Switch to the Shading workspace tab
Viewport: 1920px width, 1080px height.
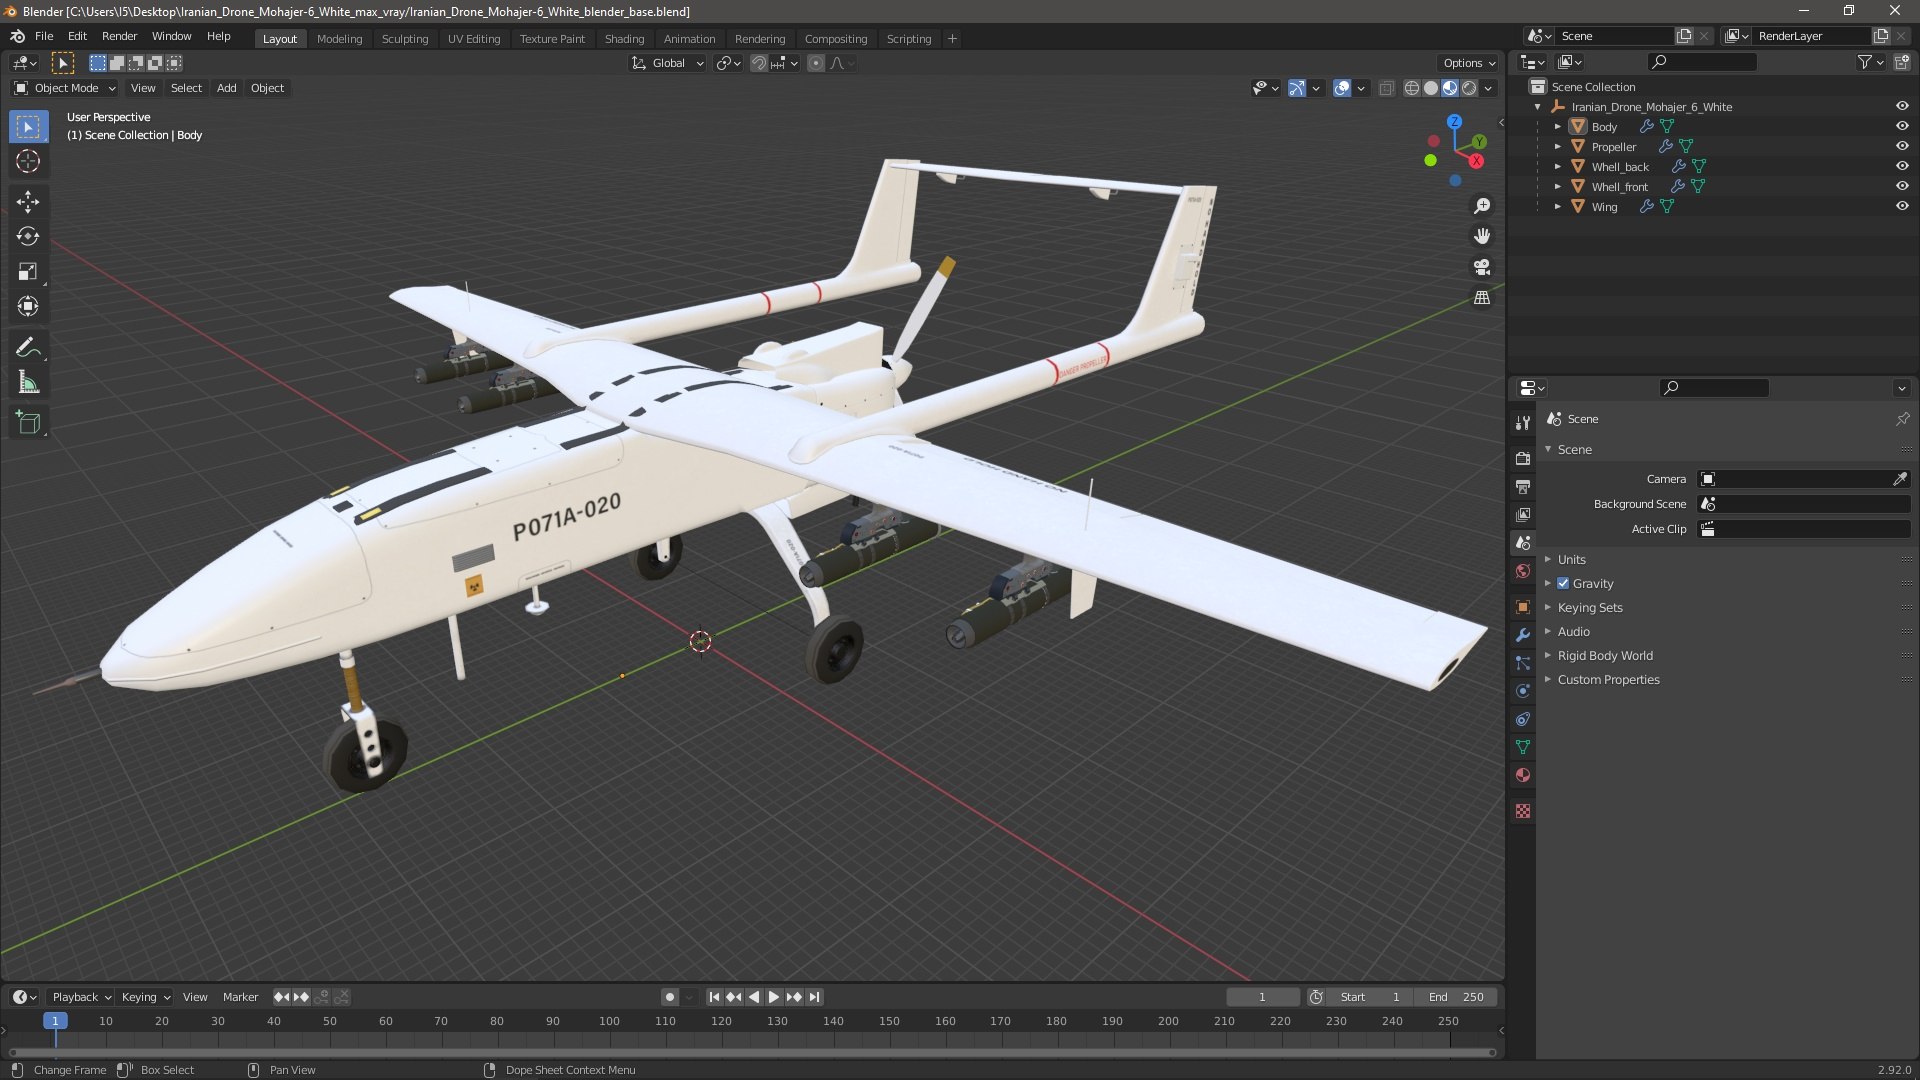pos(624,39)
